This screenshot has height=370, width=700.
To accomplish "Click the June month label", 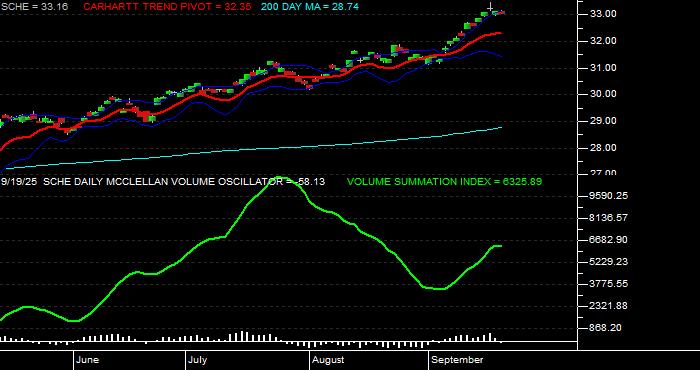I will [x=88, y=360].
